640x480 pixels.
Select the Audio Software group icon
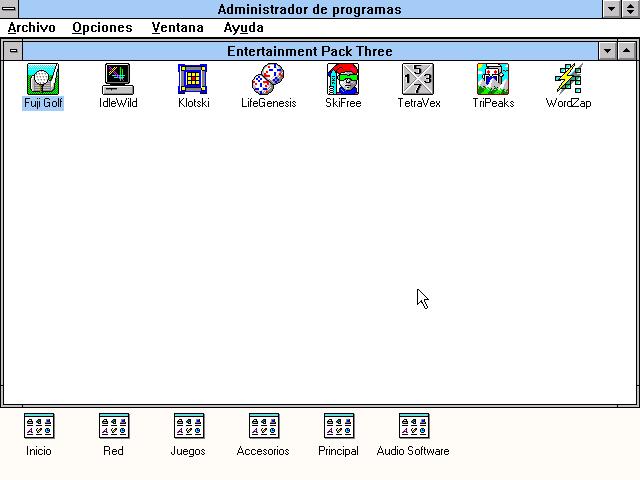coord(414,426)
